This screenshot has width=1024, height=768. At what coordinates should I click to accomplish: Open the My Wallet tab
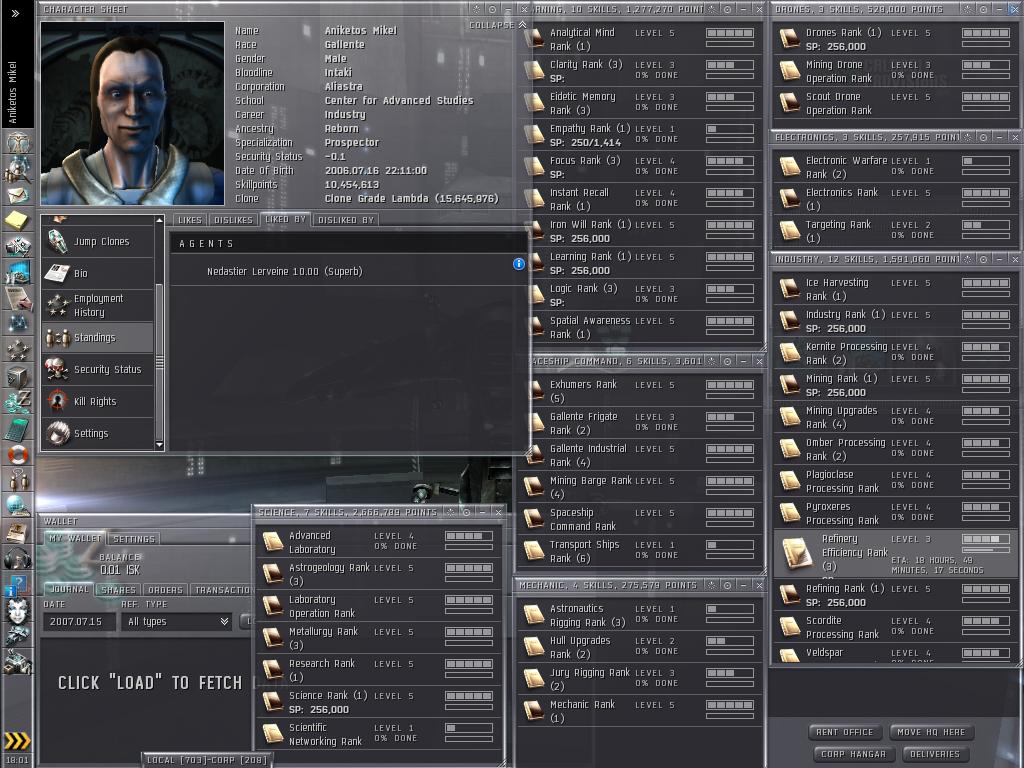(x=75, y=538)
